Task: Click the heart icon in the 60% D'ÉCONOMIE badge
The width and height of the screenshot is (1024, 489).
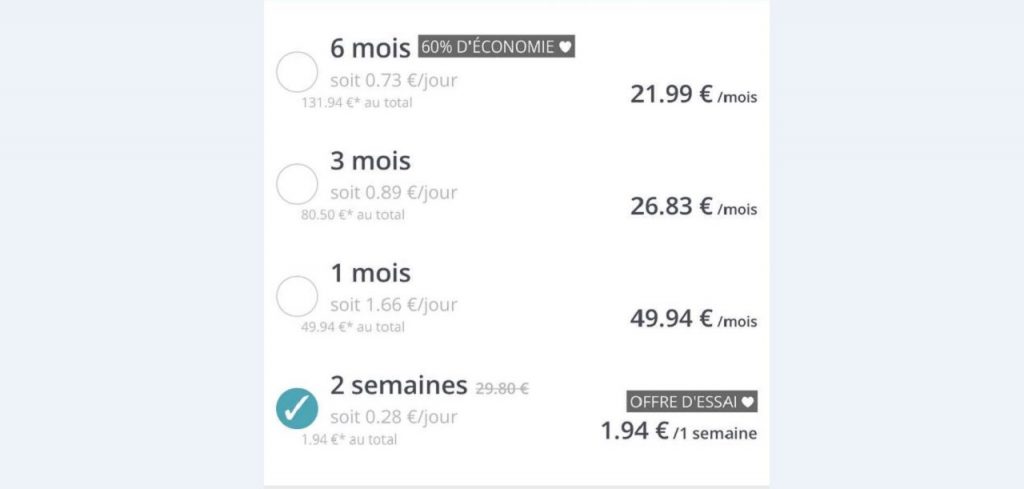Action: [566, 47]
